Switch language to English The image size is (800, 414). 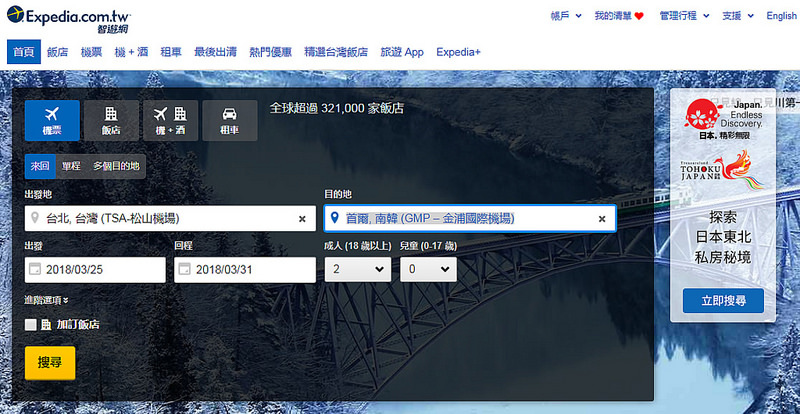(781, 16)
